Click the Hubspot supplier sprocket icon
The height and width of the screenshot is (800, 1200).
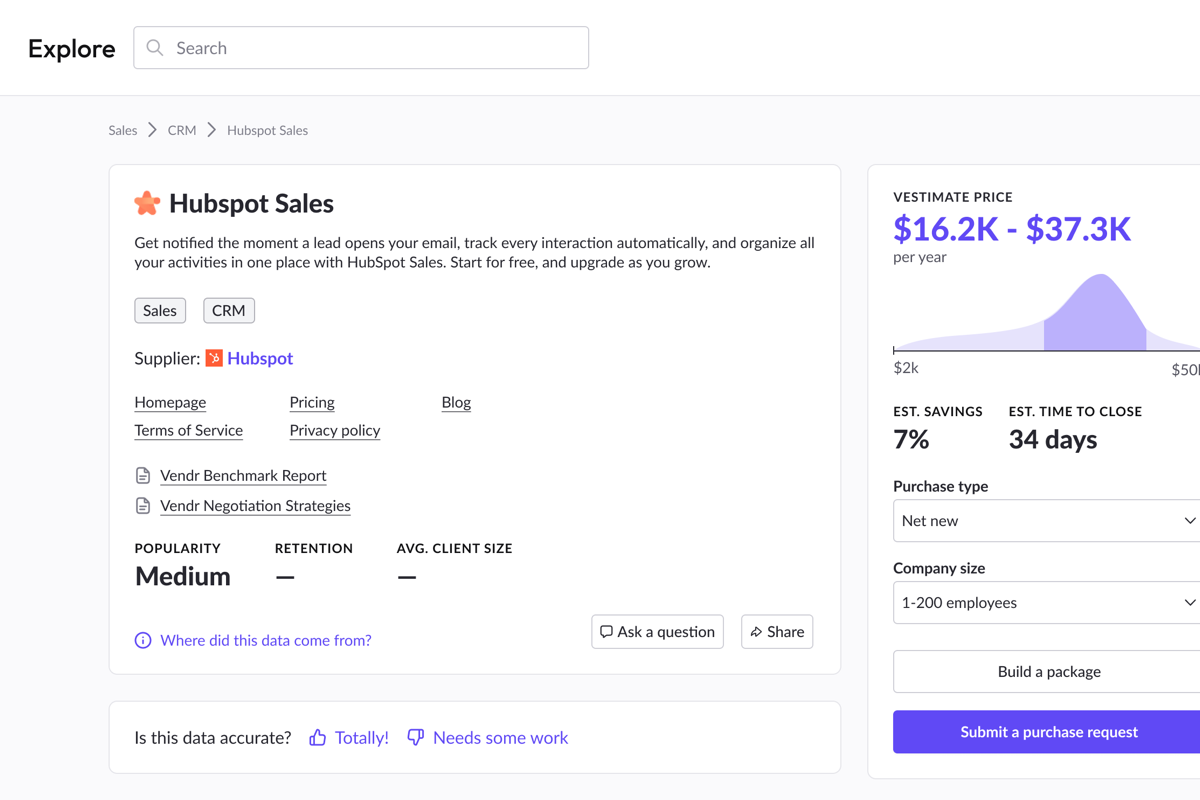[x=214, y=358]
